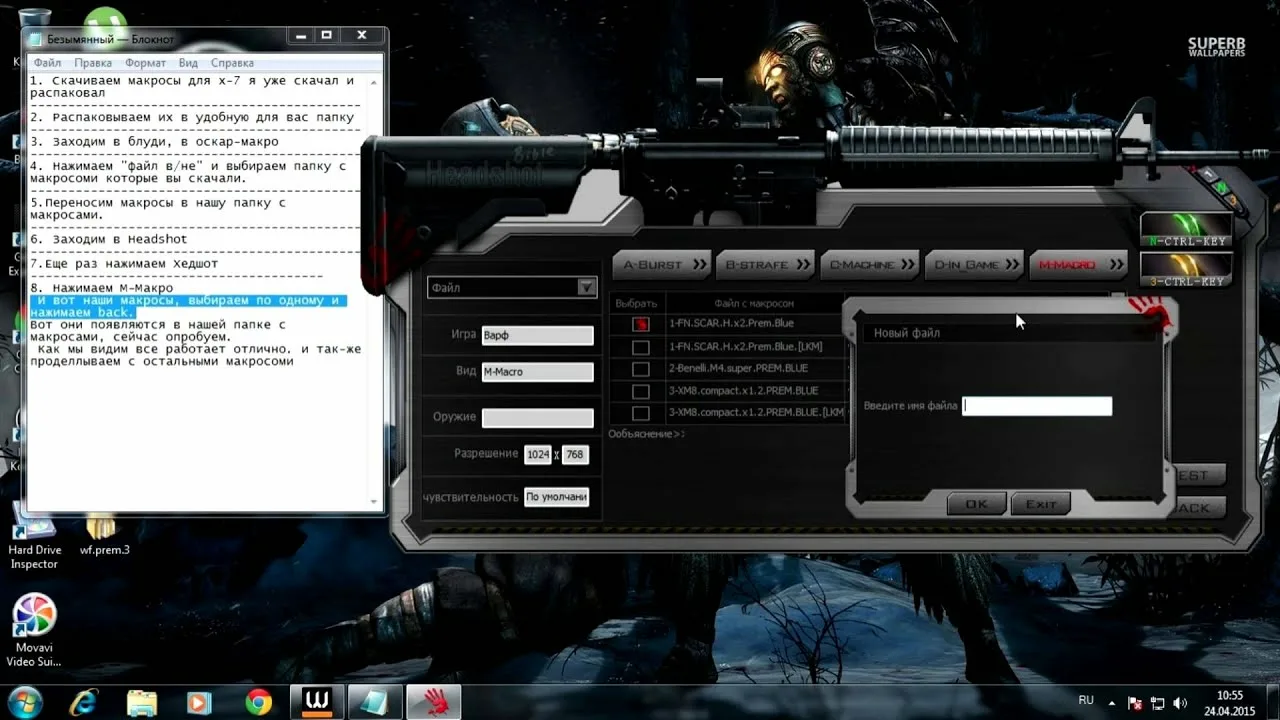Switch to the A-Burst tab
The height and width of the screenshot is (720, 1280).
(x=662, y=264)
